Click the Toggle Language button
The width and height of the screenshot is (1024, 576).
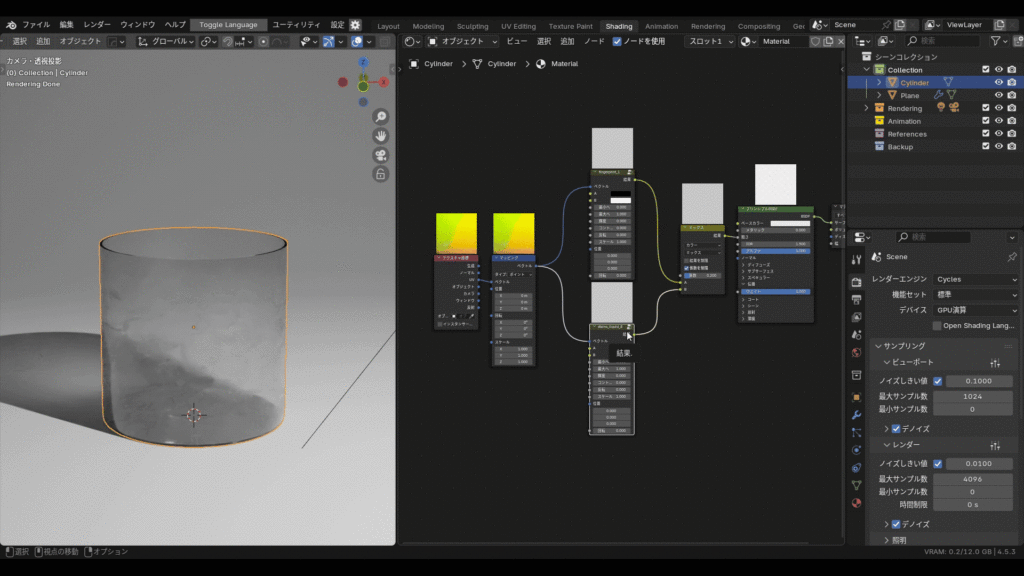[228, 24]
